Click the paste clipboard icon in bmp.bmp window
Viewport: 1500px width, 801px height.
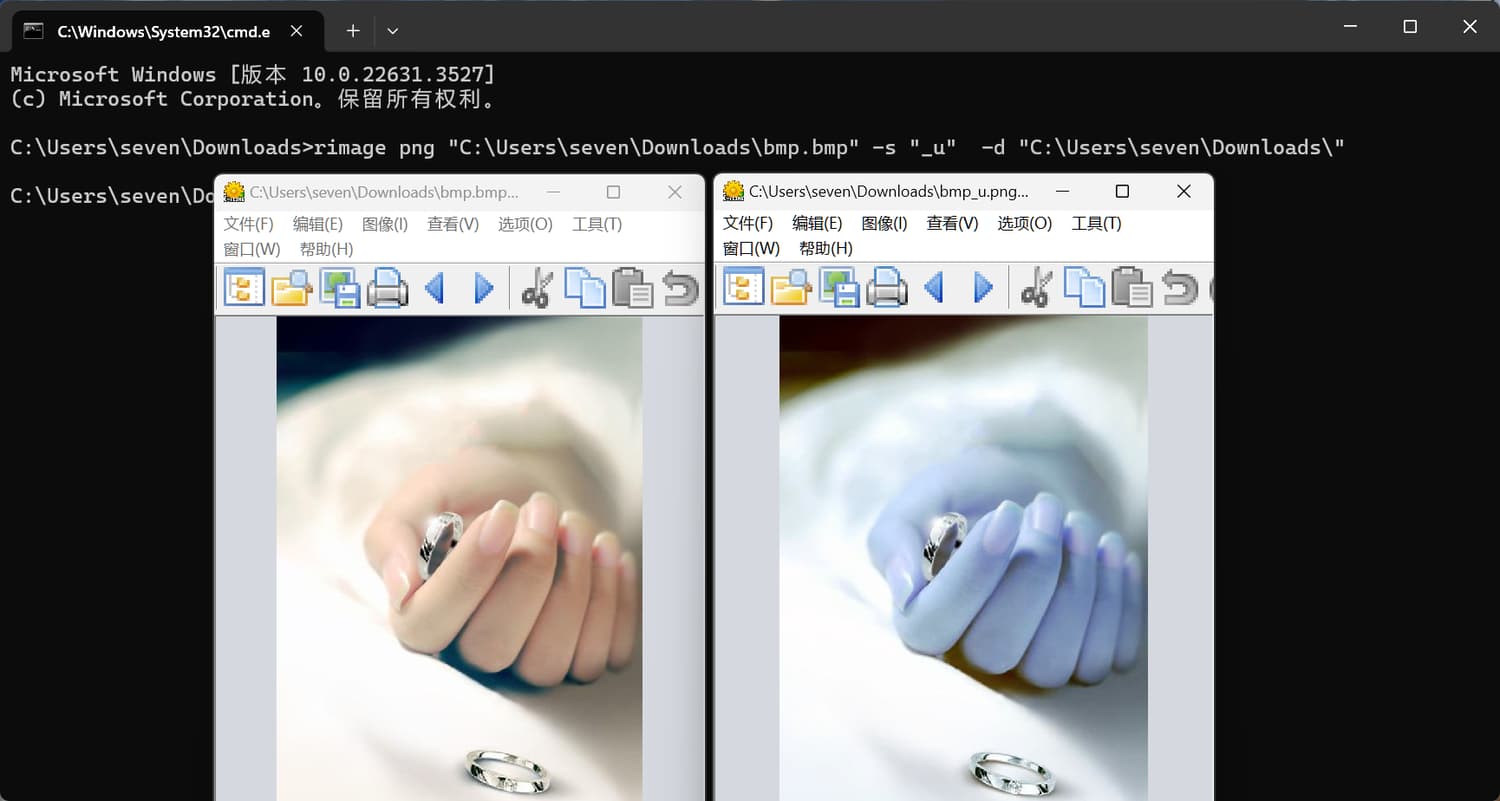(632, 289)
